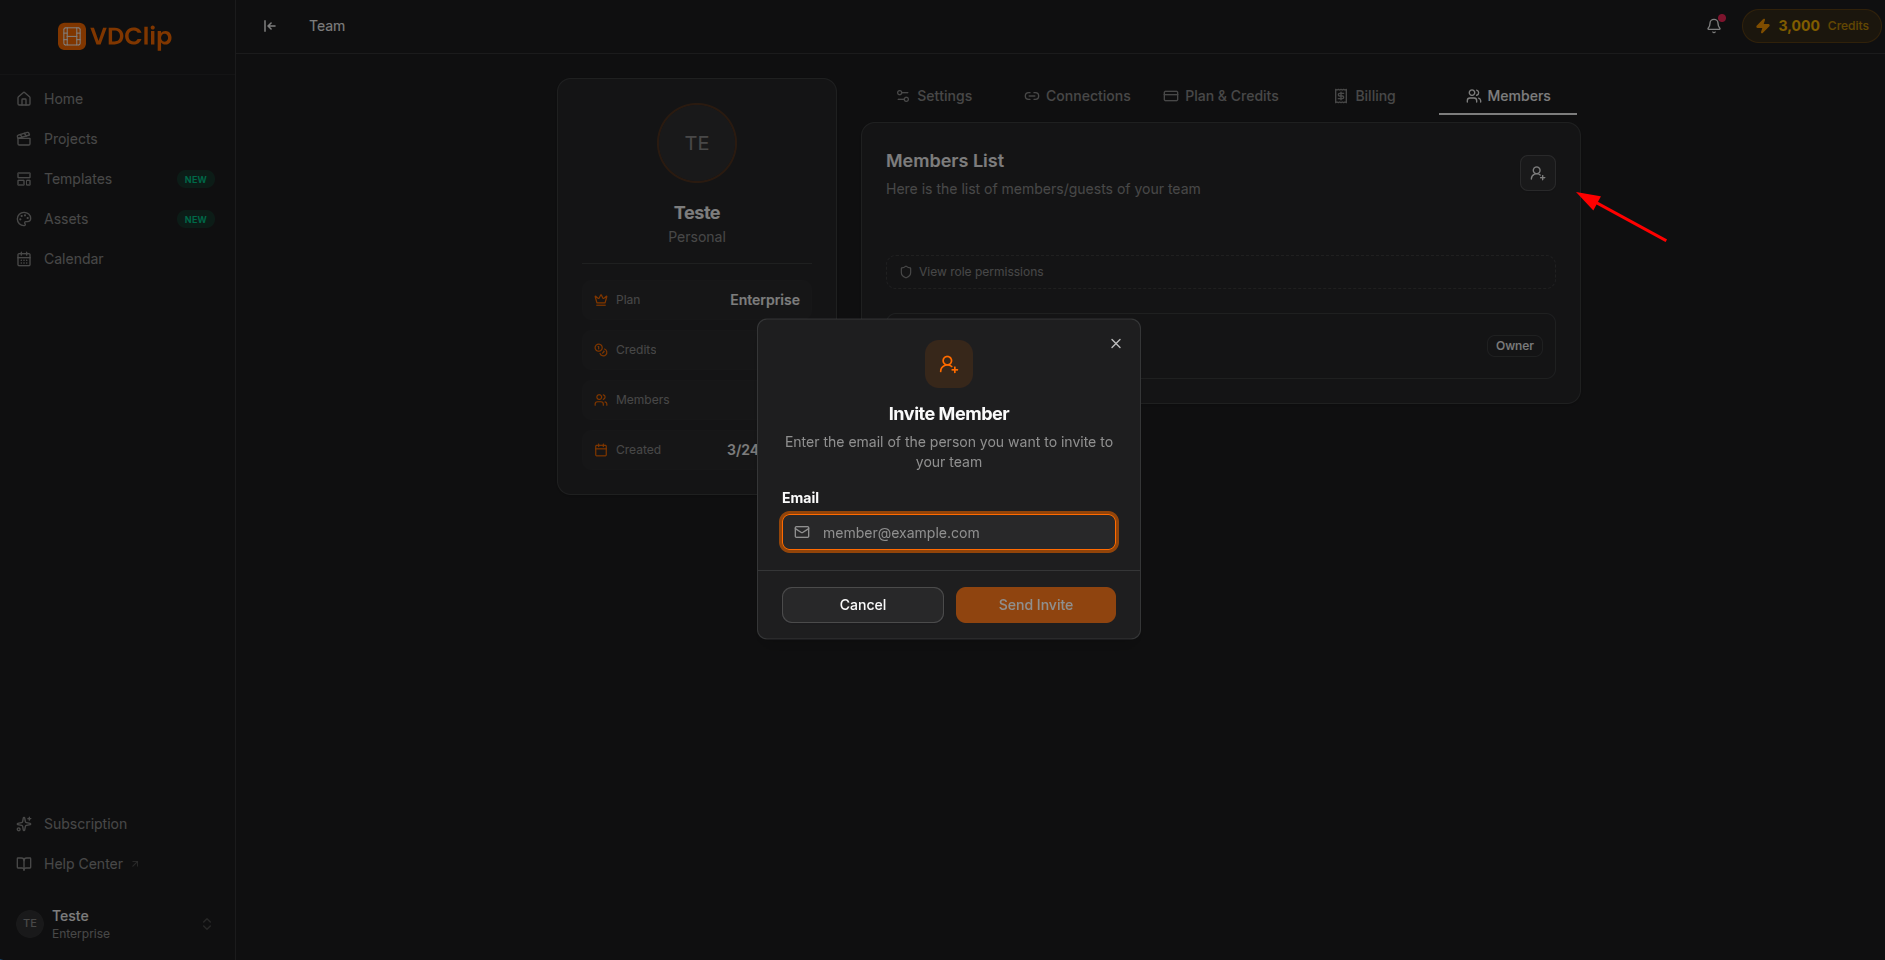Click the Projects clapperboard icon
1885x960 pixels.
(x=24, y=139)
